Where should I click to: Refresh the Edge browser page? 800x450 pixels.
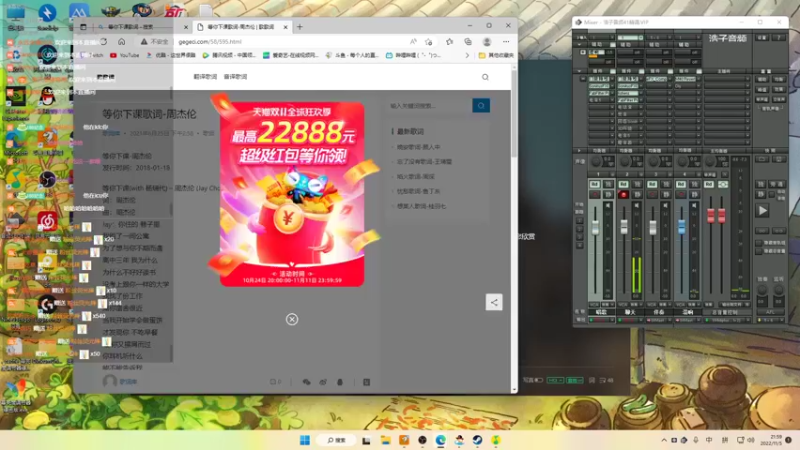tap(104, 41)
